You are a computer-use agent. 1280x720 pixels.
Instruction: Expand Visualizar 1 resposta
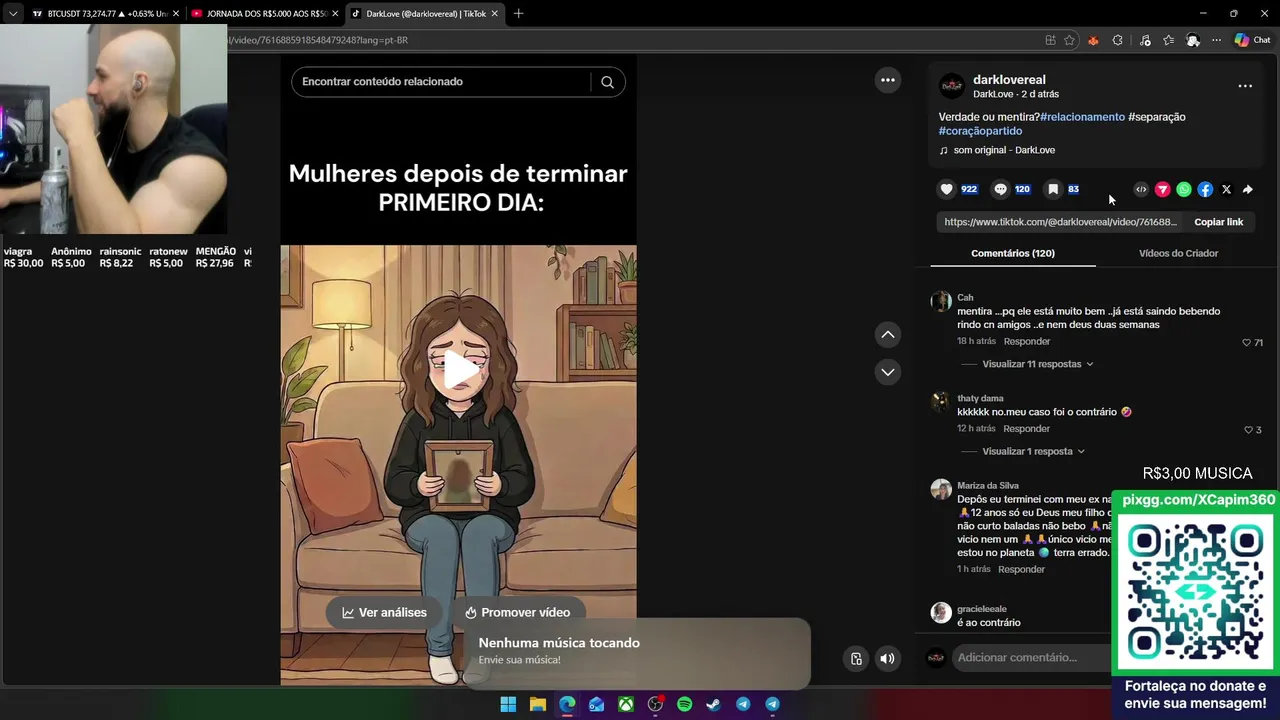point(1034,451)
